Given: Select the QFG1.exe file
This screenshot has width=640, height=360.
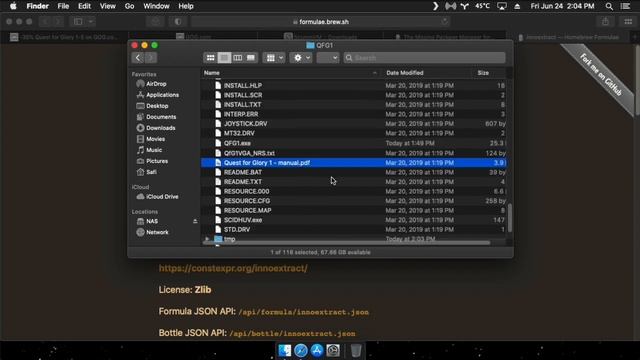Looking at the screenshot, I should point(353,143).
